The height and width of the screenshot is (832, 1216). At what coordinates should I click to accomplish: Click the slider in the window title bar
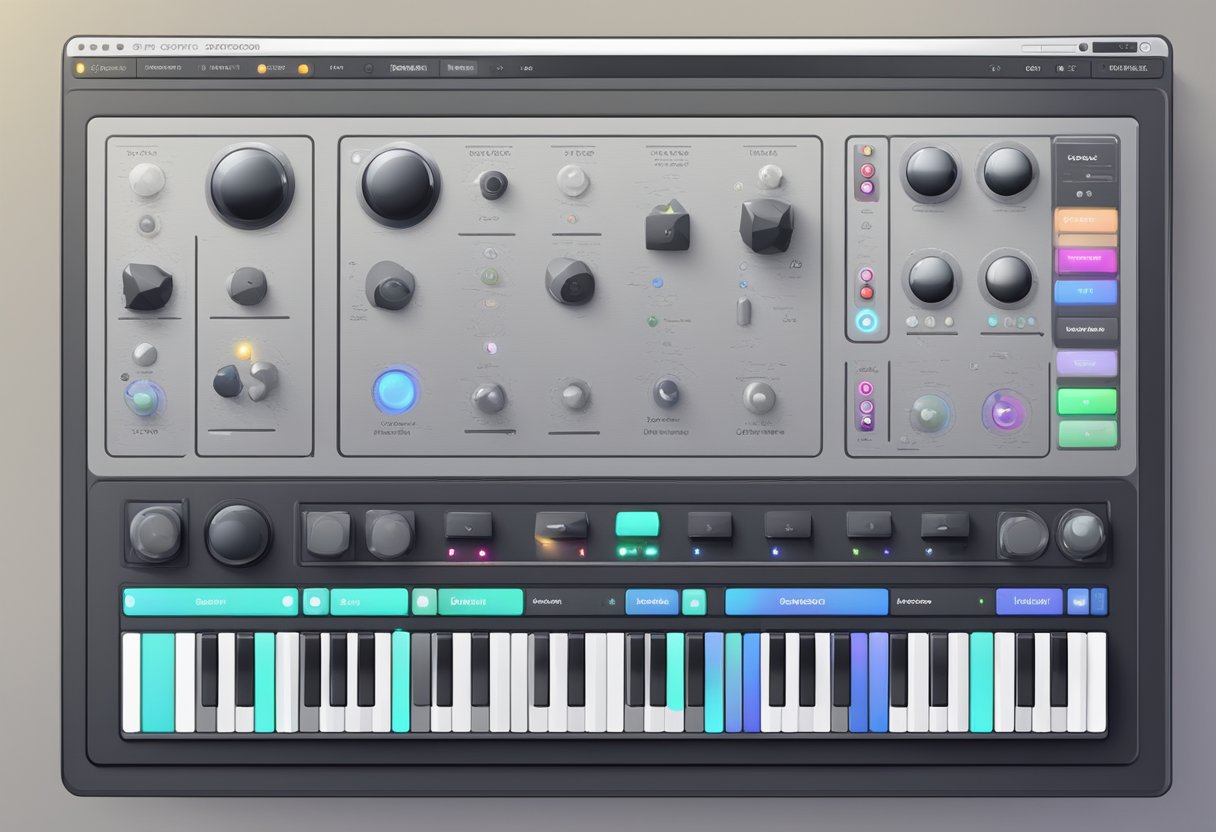coord(1052,47)
